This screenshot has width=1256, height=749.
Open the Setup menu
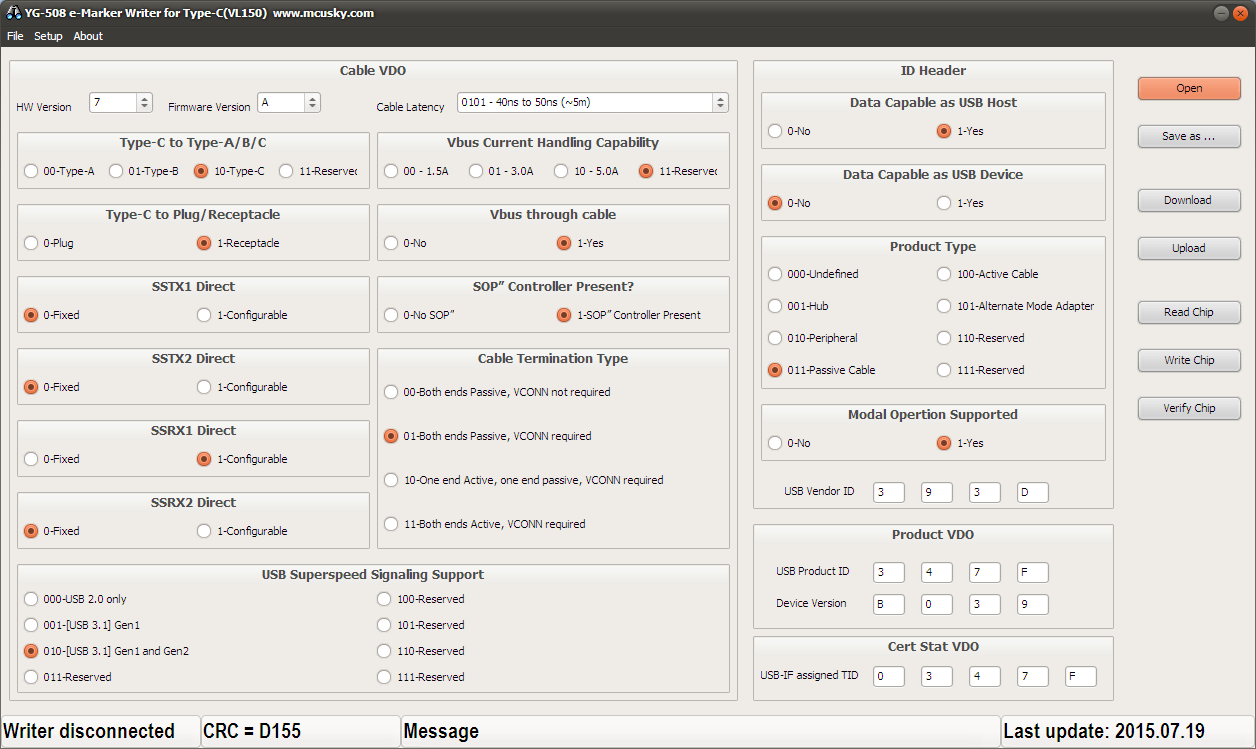pyautogui.click(x=48, y=36)
